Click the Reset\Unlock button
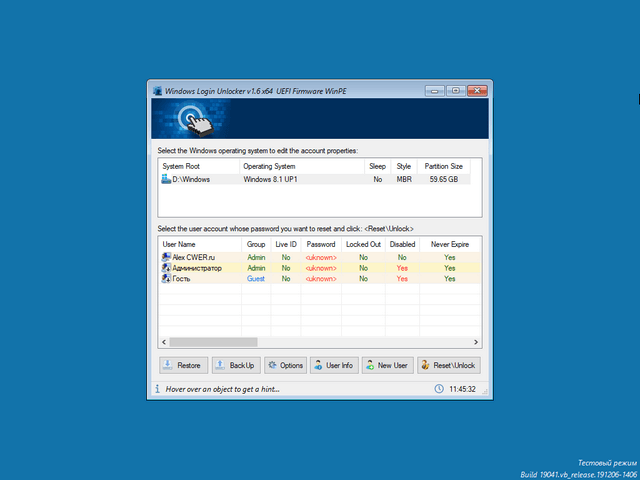 [449, 365]
